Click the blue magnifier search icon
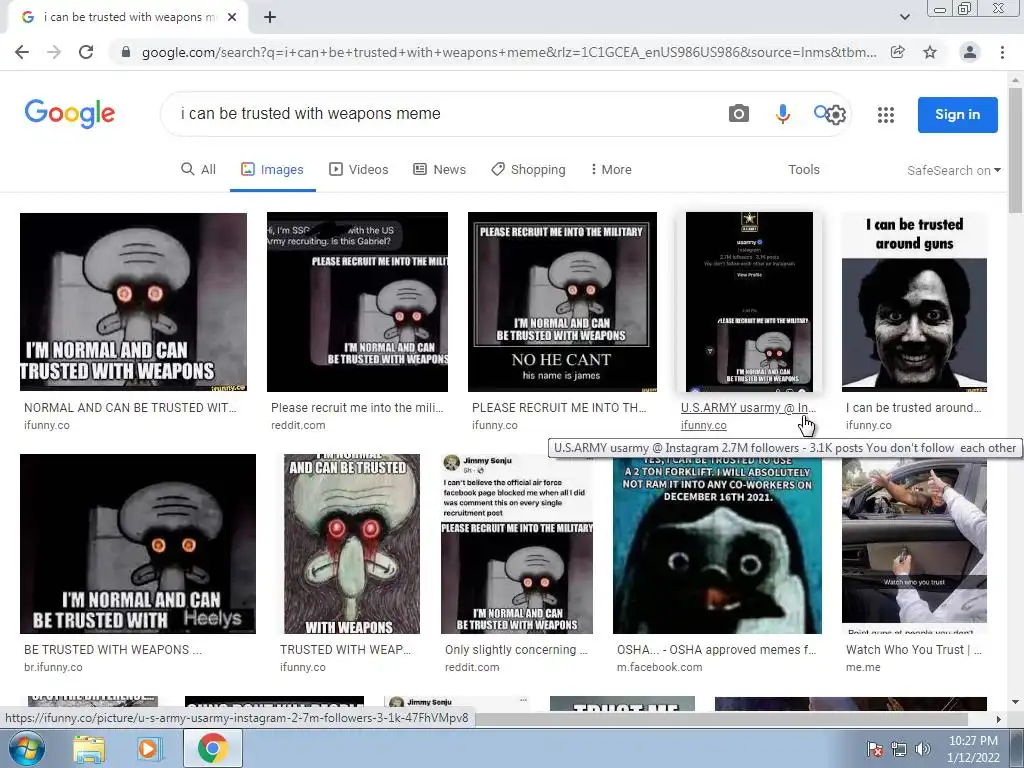The height and width of the screenshot is (768, 1024). (821, 112)
